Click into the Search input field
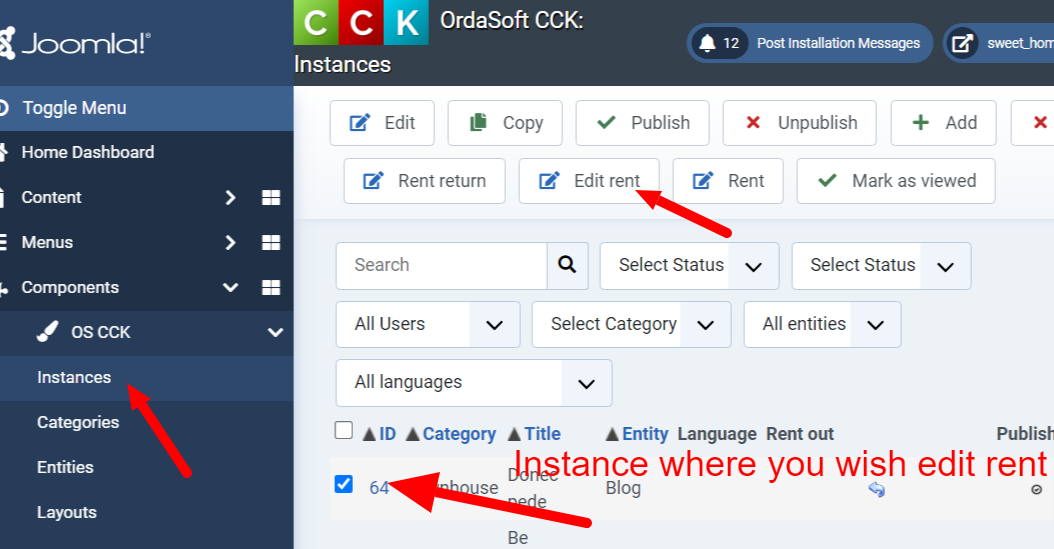The height and width of the screenshot is (549, 1054). click(442, 265)
